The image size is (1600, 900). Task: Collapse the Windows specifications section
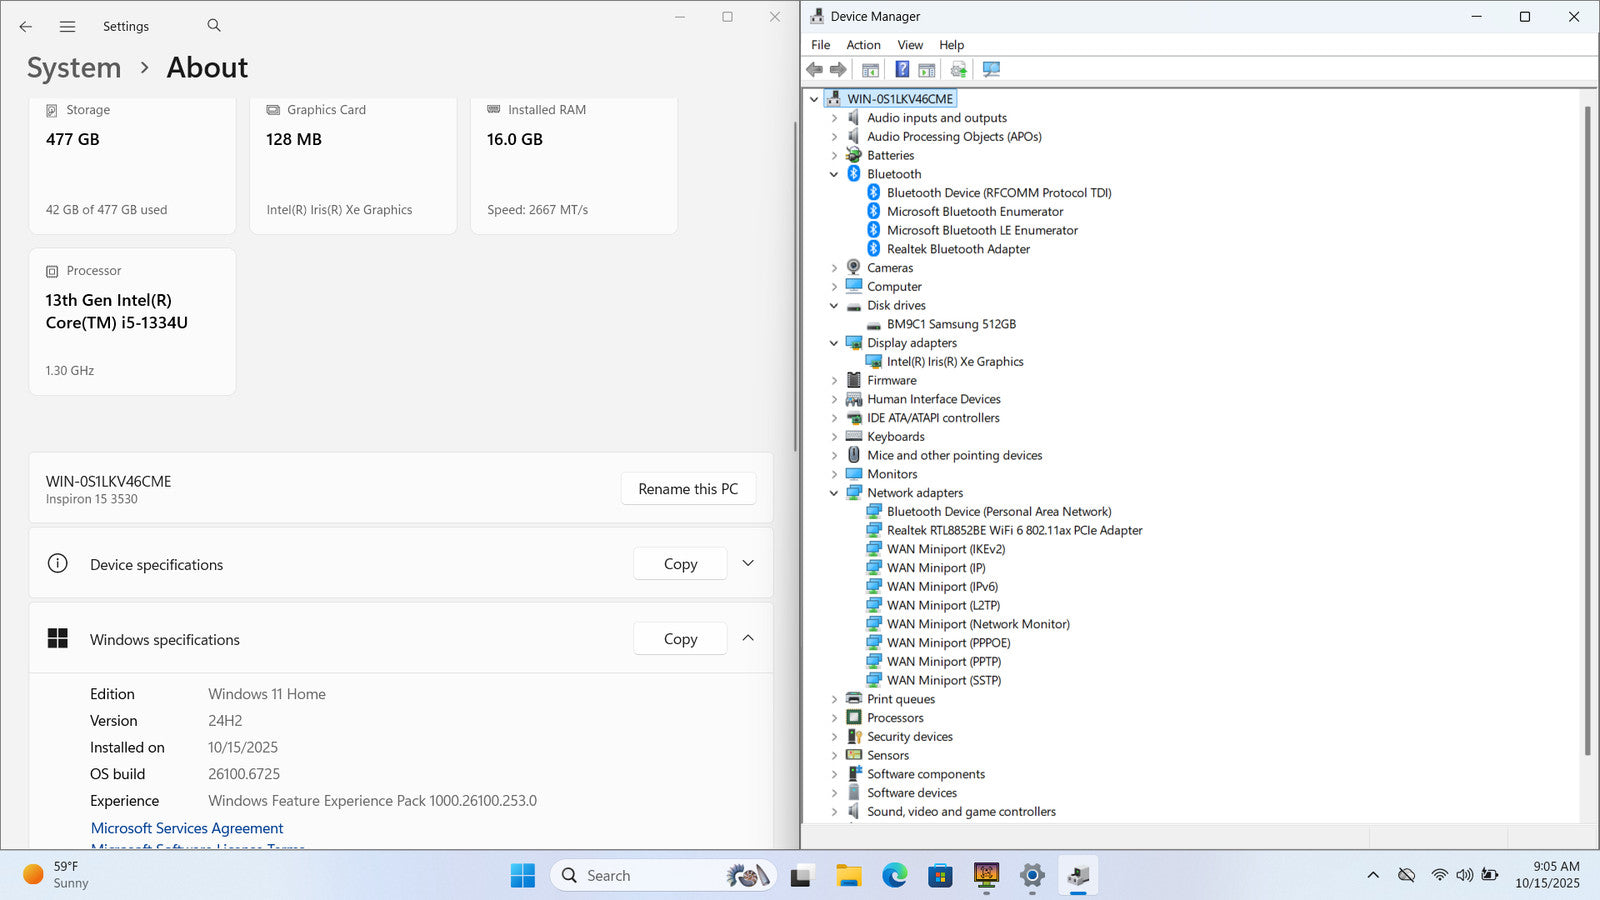click(x=748, y=639)
